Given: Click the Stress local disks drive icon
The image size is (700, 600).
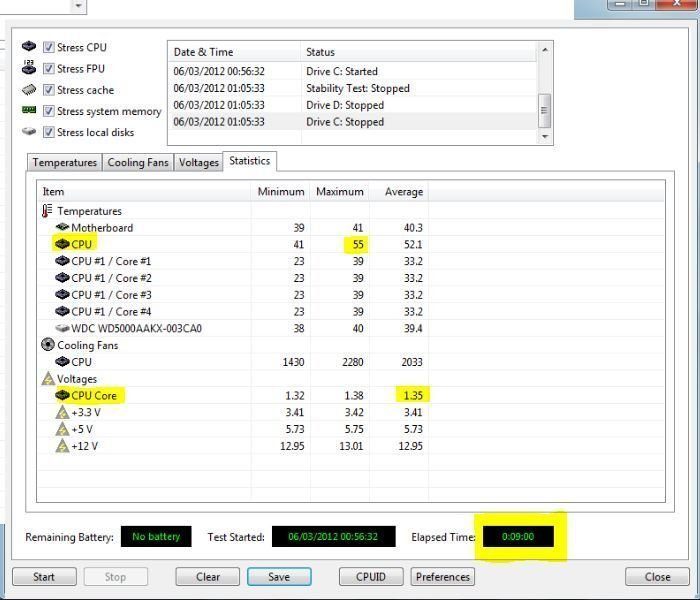Looking at the screenshot, I should pos(29,132).
